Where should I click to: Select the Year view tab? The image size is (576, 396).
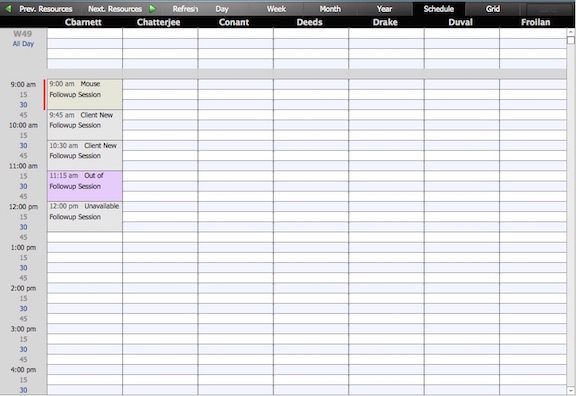[384, 9]
